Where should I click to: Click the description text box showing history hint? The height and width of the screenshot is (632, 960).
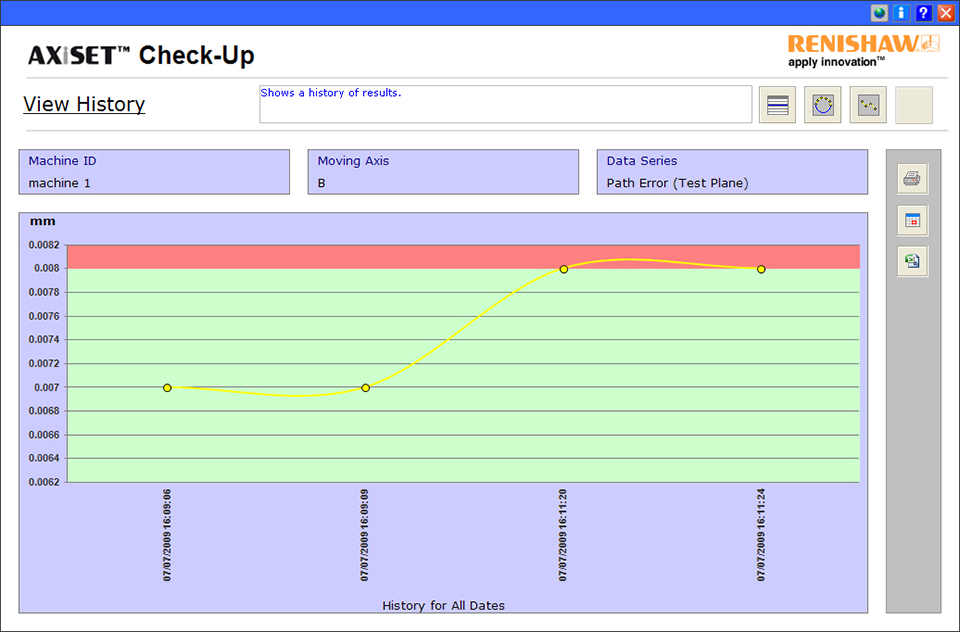[x=505, y=104]
